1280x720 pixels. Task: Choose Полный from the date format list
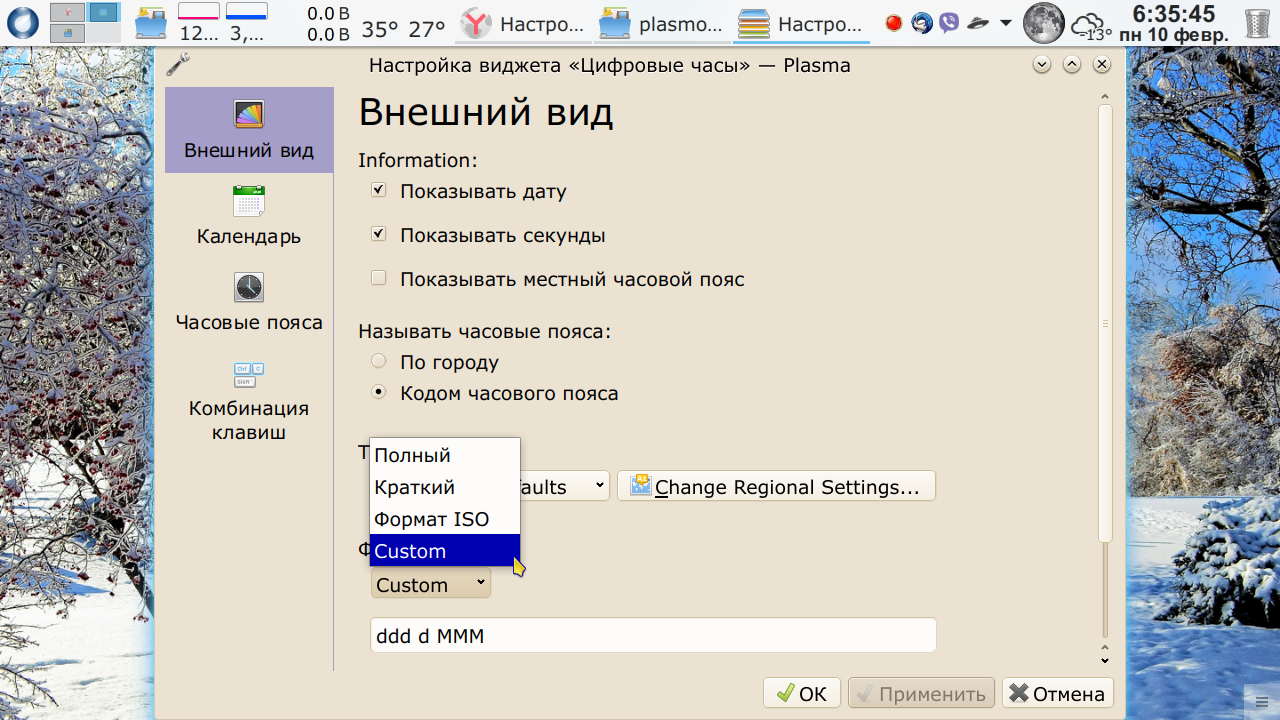[445, 455]
